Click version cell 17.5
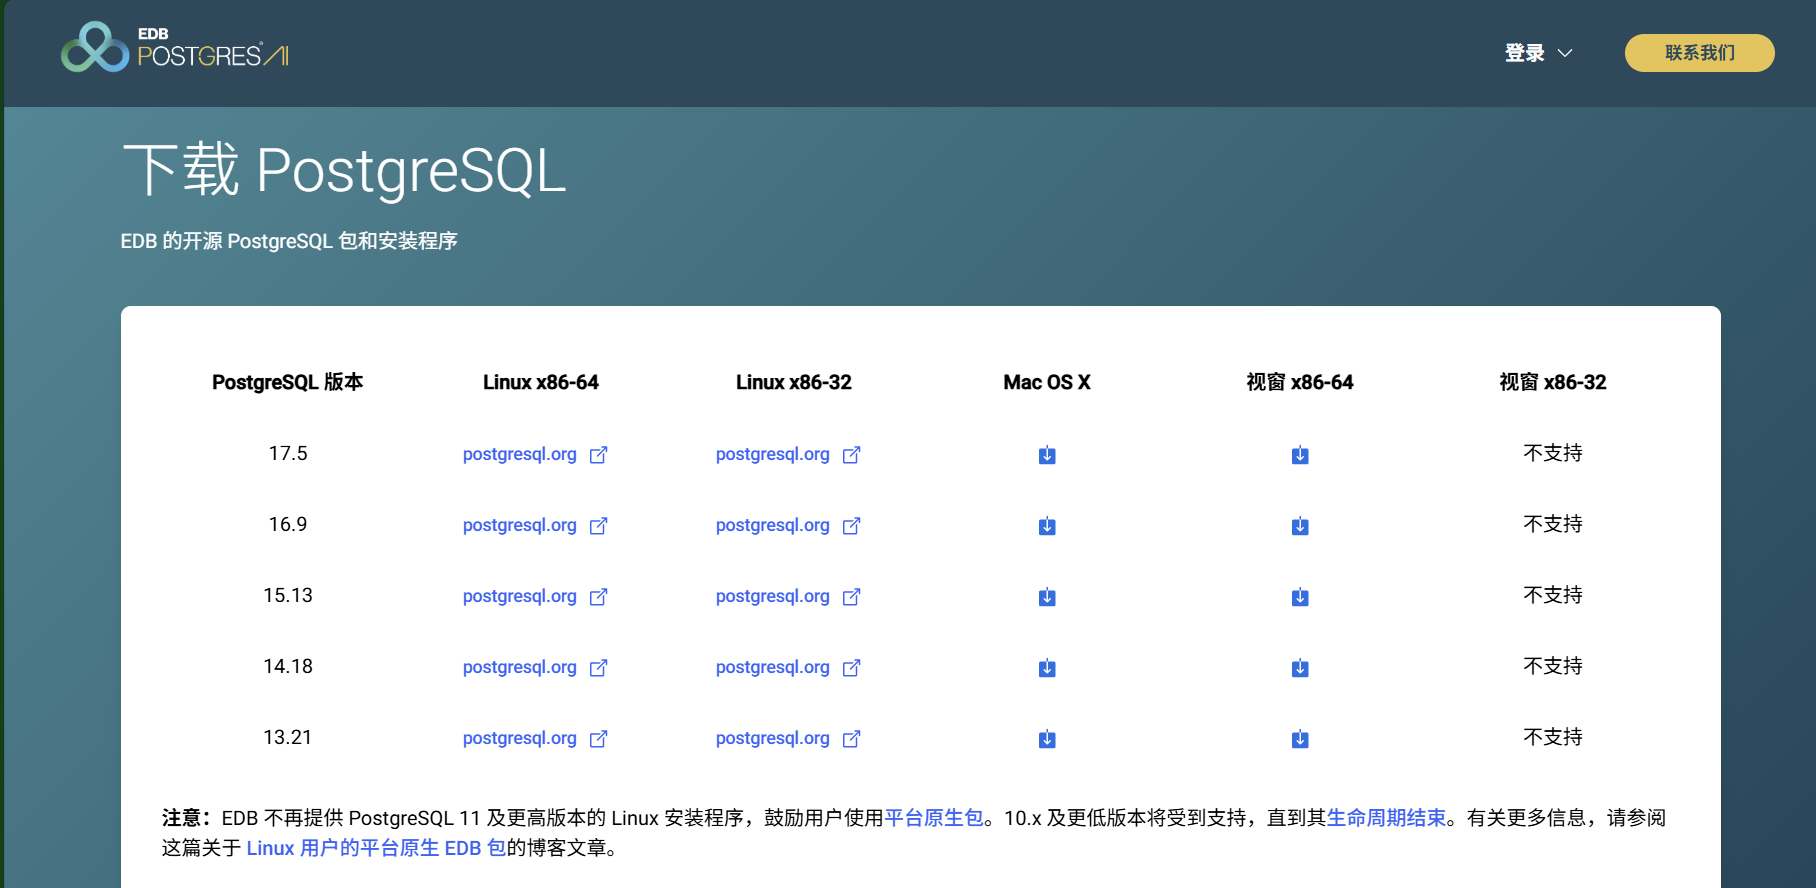The image size is (1816, 888). (x=288, y=453)
